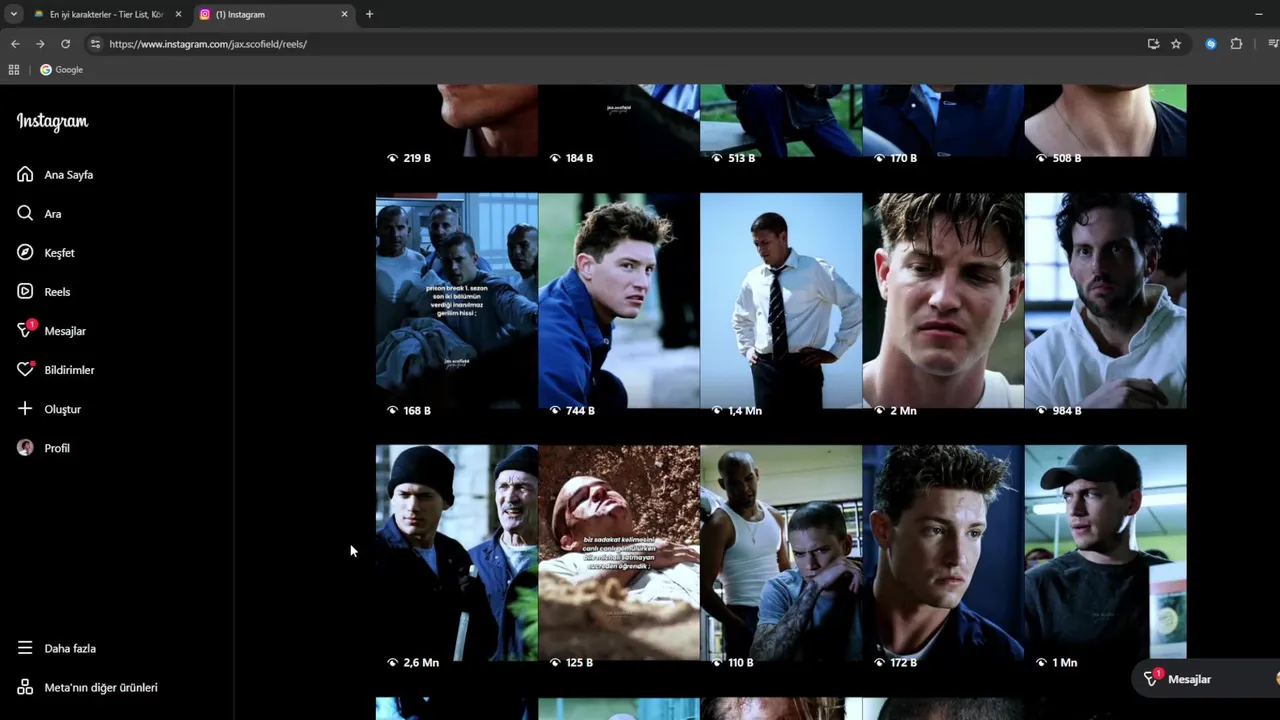Open the browser extensions puzzle icon

(1236, 44)
